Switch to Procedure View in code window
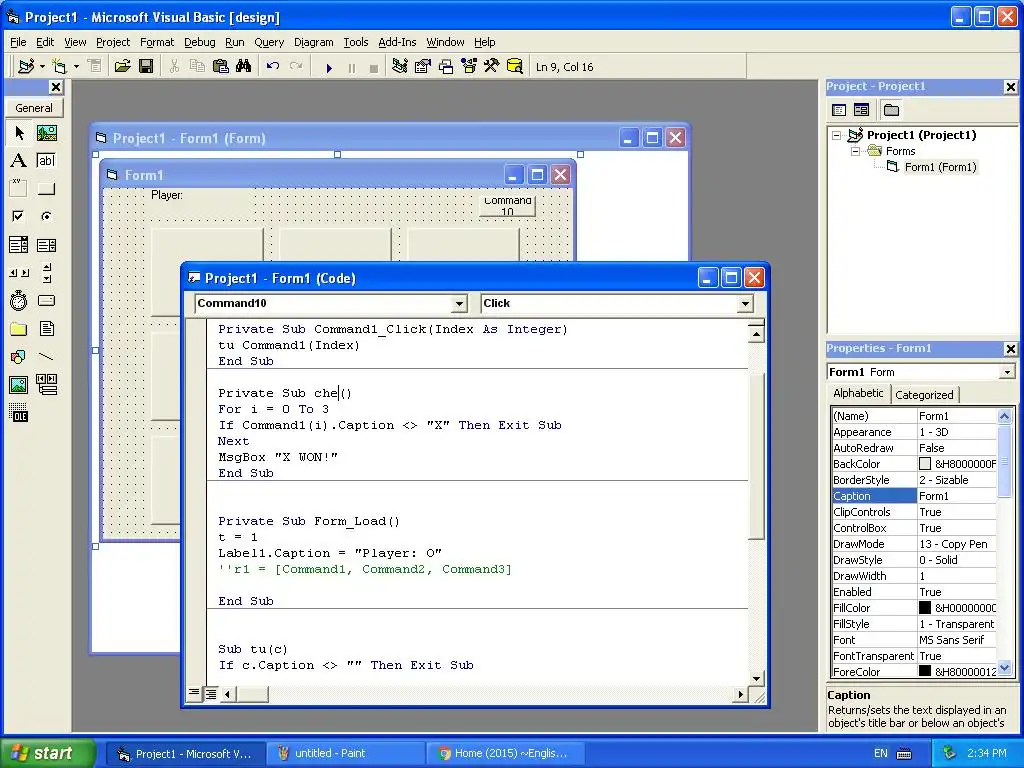The image size is (1024, 768). coord(194,693)
